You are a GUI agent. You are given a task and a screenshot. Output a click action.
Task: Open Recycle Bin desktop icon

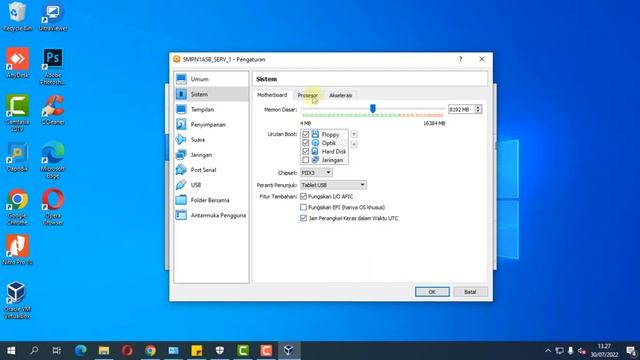17,16
